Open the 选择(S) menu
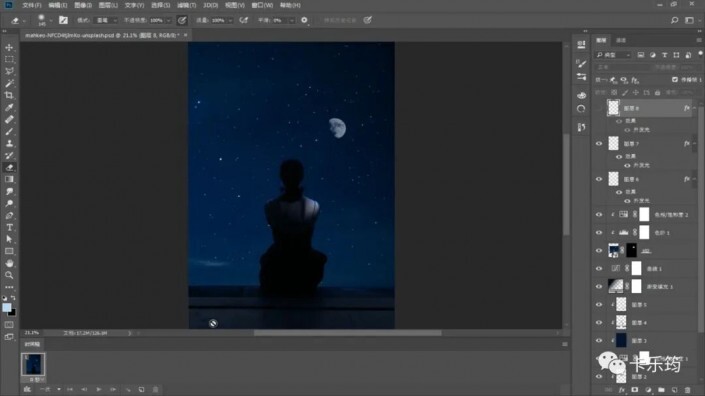The width and height of the screenshot is (705, 396). point(161,5)
